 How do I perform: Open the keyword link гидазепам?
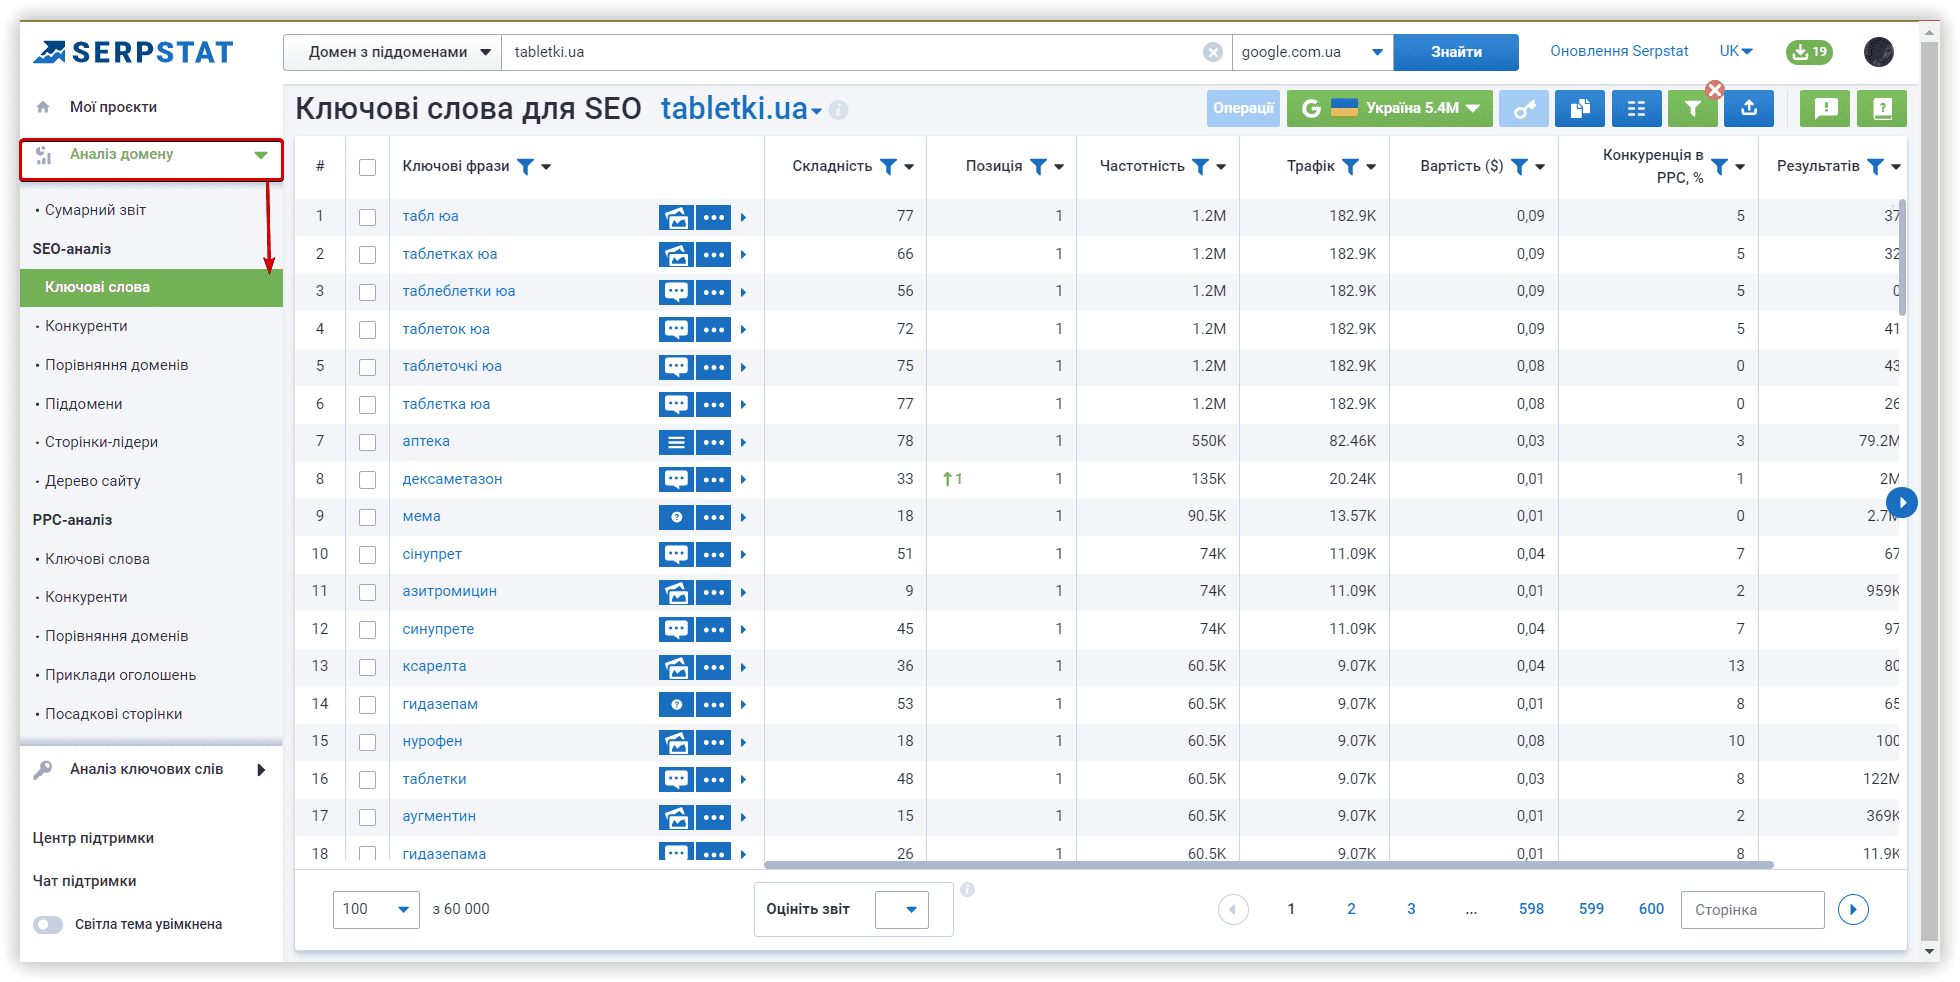click(440, 704)
